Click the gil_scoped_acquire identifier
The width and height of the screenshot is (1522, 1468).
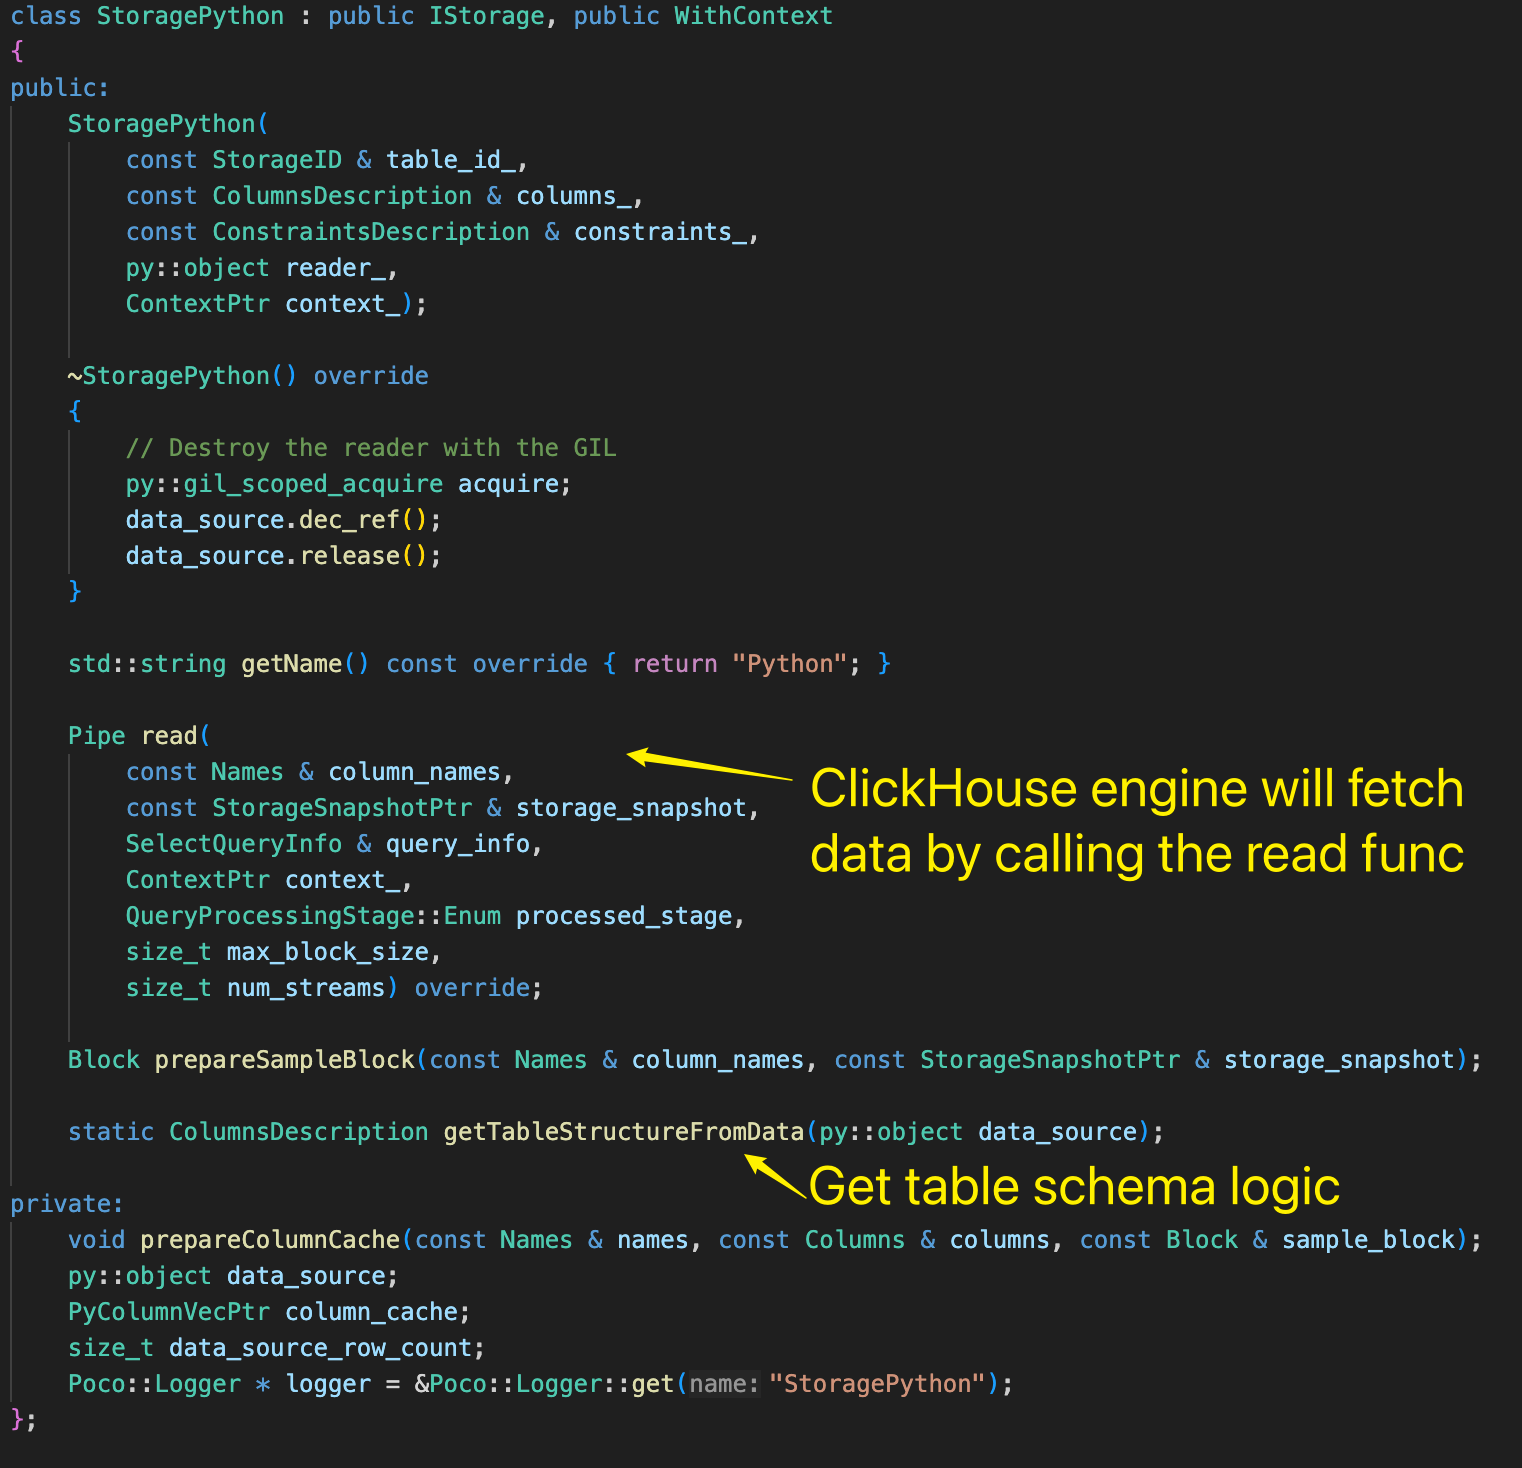(312, 483)
